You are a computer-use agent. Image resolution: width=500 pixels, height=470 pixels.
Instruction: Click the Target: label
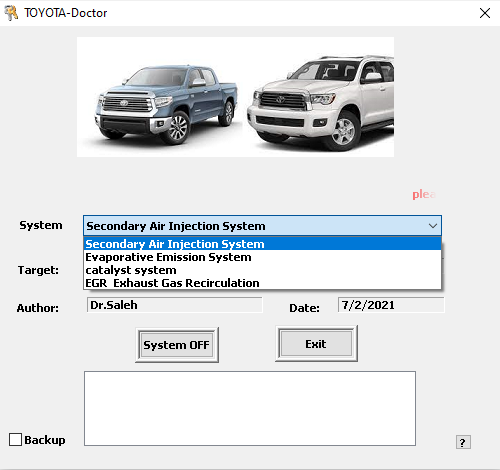(38, 270)
